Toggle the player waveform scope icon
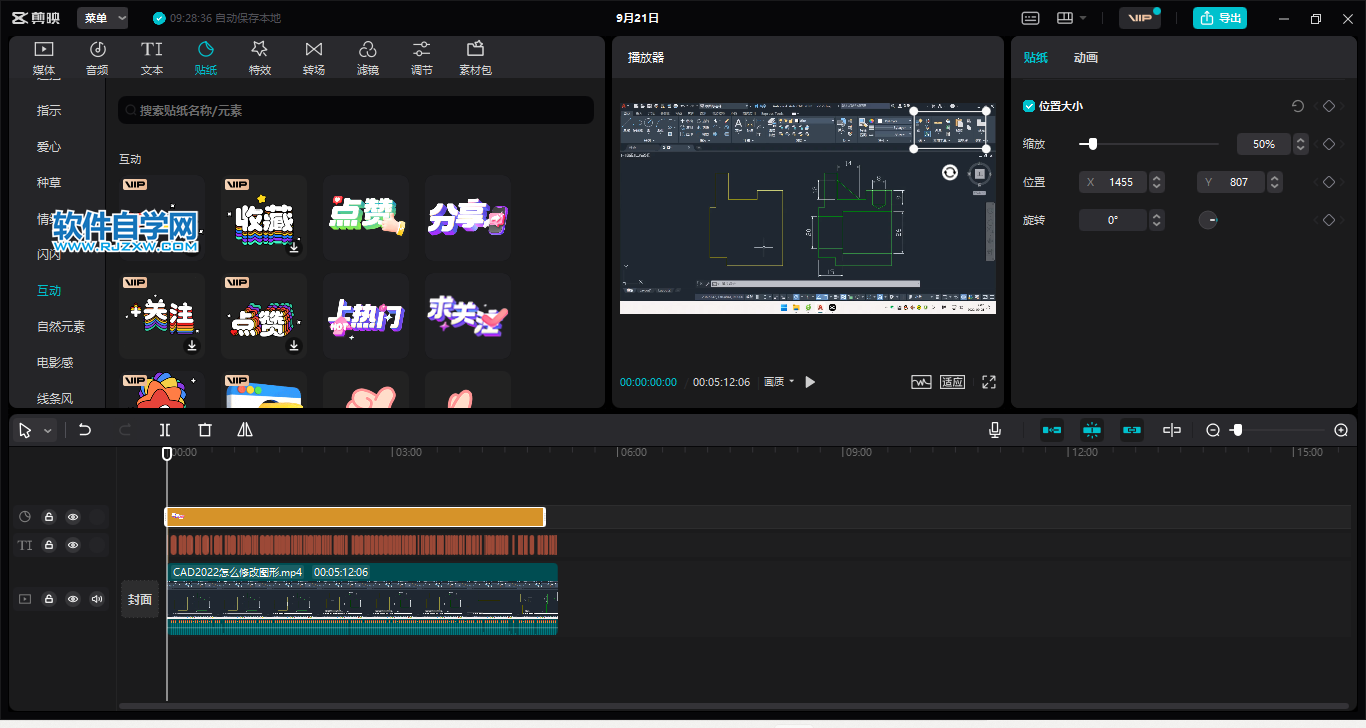 (x=921, y=382)
